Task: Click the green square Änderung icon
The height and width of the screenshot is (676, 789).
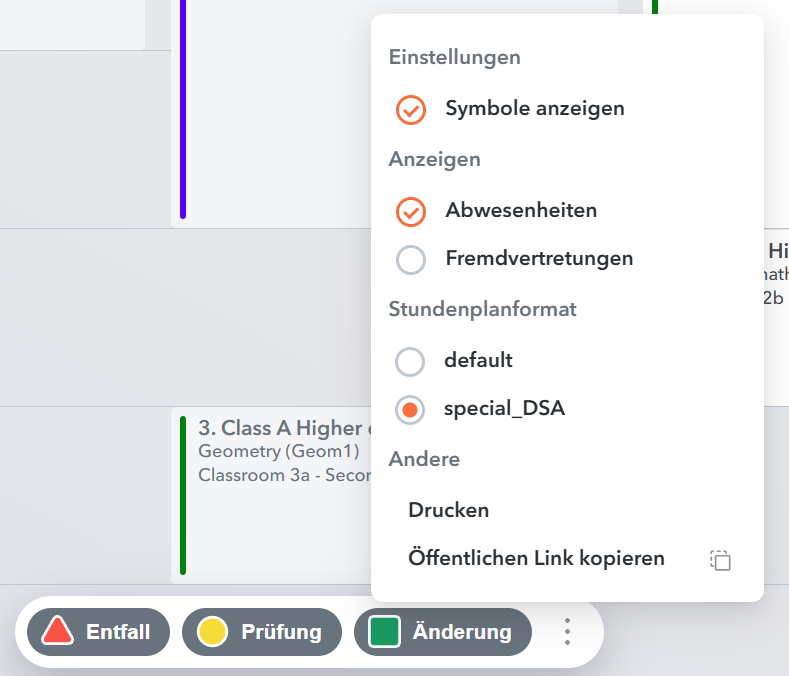Action: (384, 632)
